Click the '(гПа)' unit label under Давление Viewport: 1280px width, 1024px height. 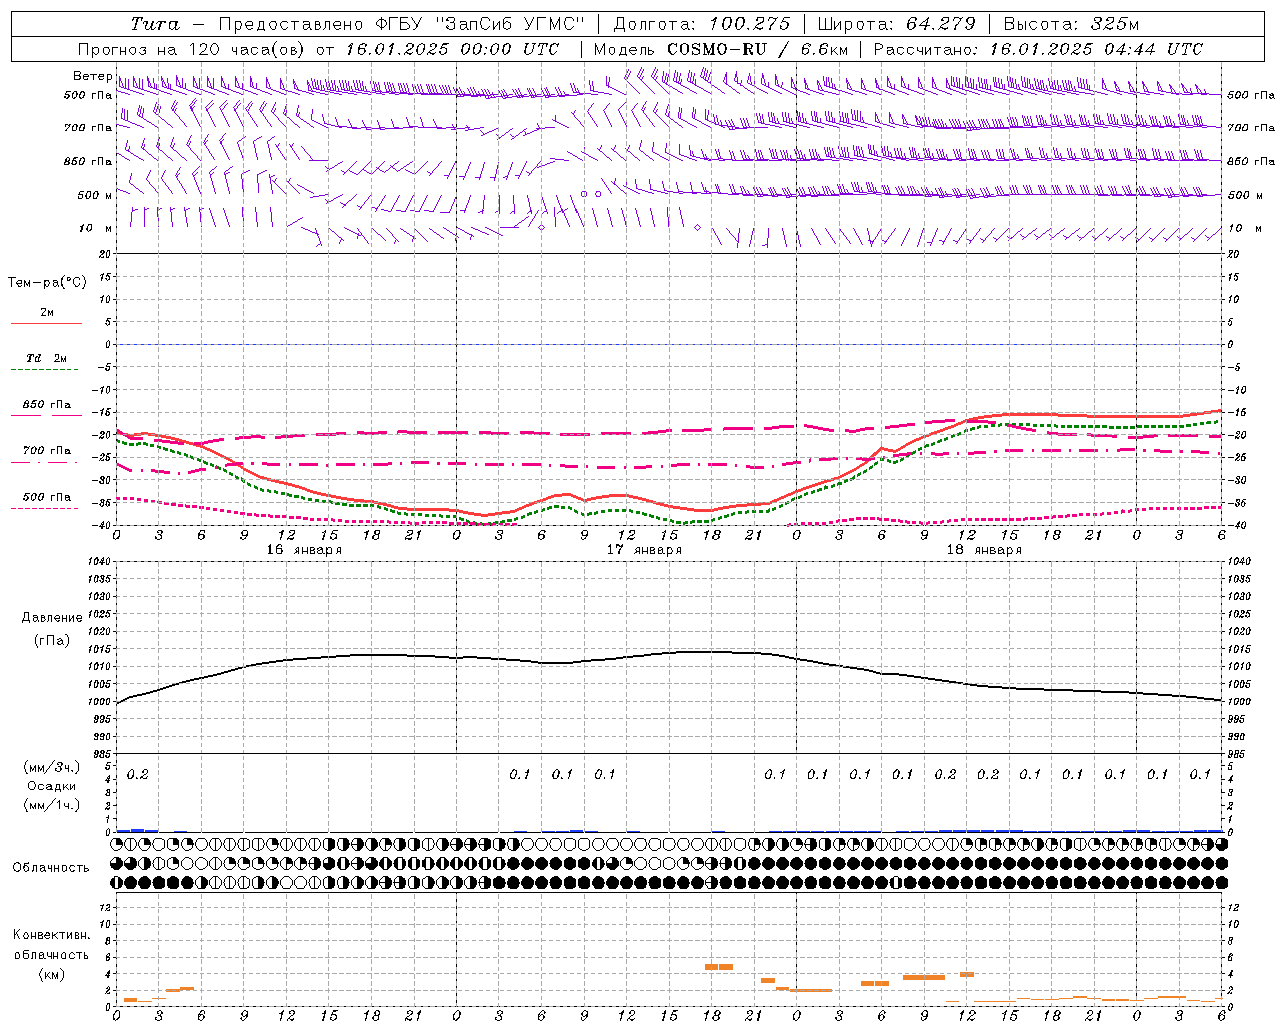click(x=51, y=640)
